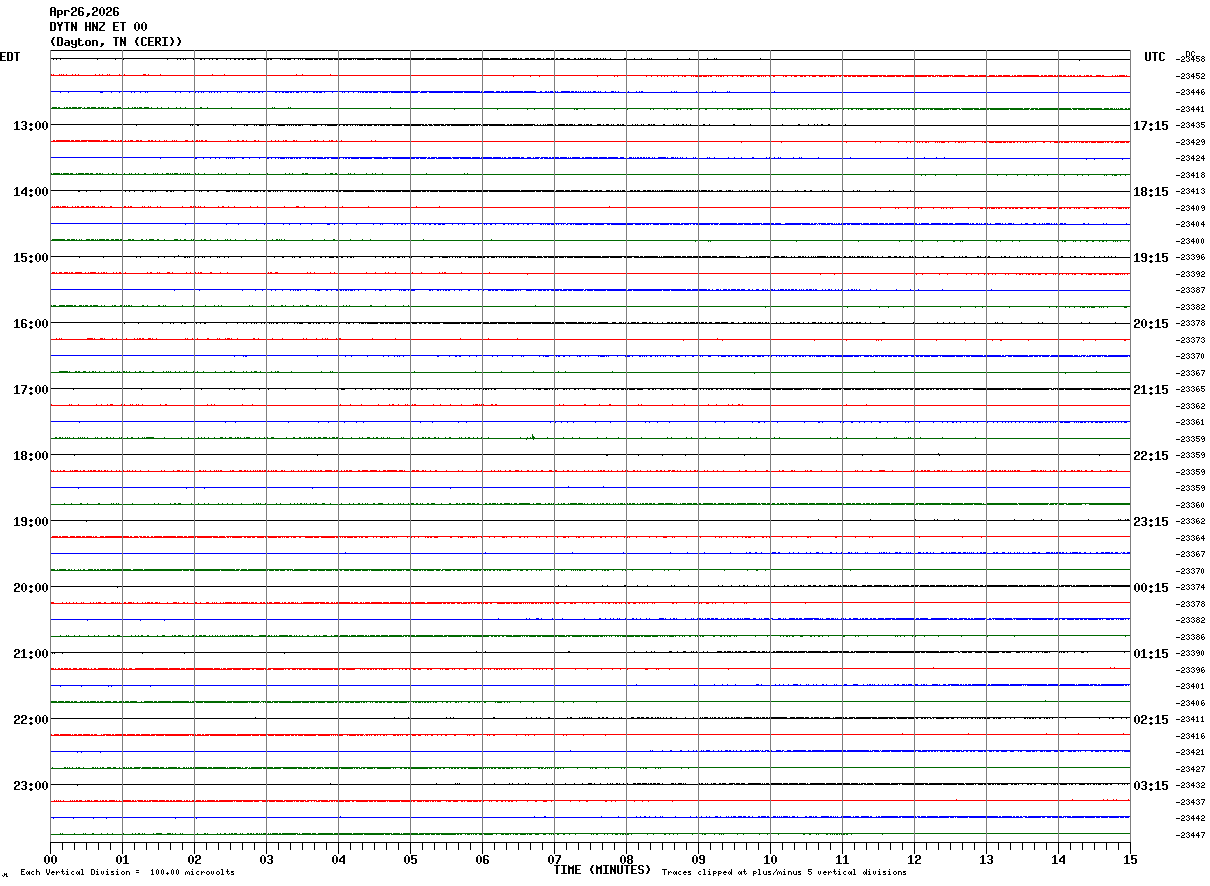Click the 10 minute axis tick label

coord(770,859)
